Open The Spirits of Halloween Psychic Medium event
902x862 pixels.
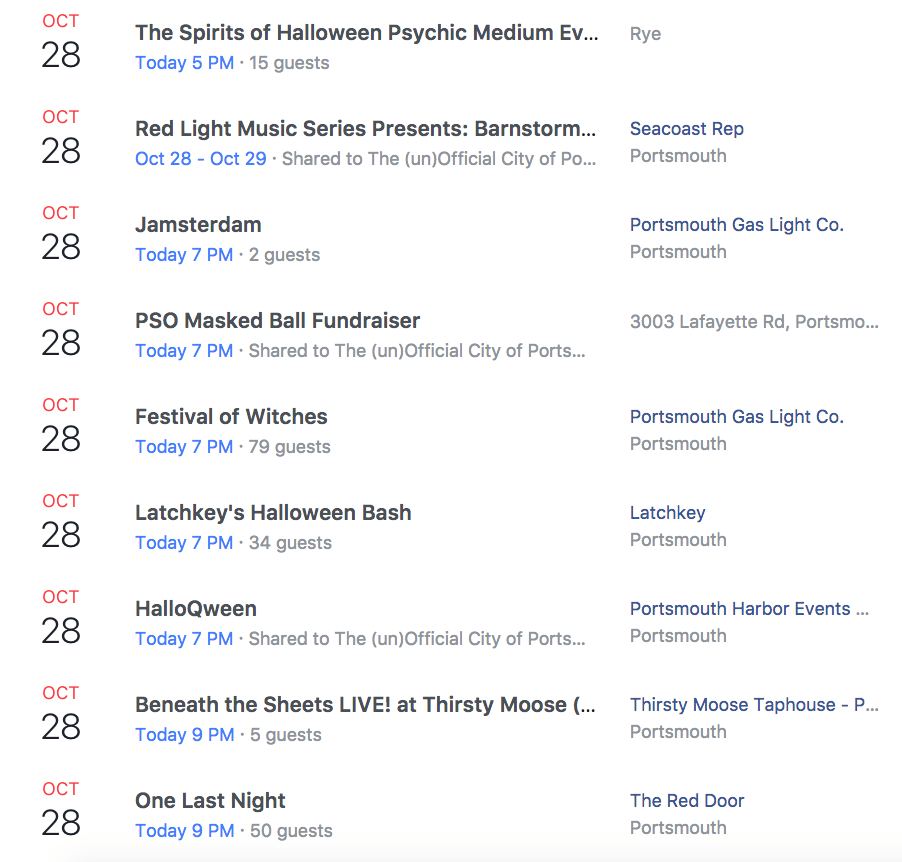[366, 33]
